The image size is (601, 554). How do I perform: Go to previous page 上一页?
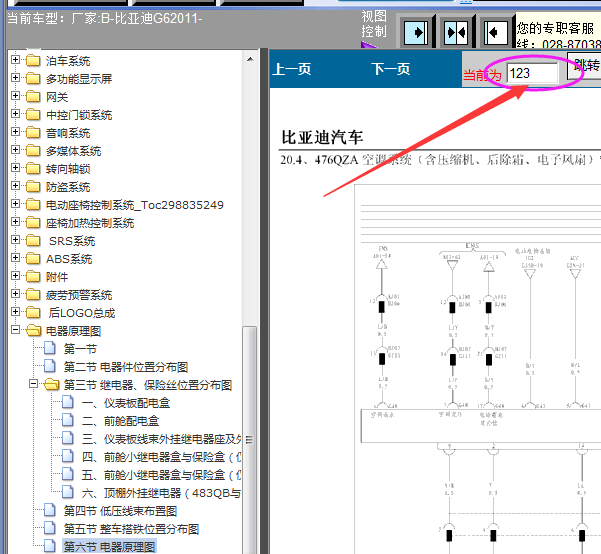pyautogui.click(x=292, y=69)
